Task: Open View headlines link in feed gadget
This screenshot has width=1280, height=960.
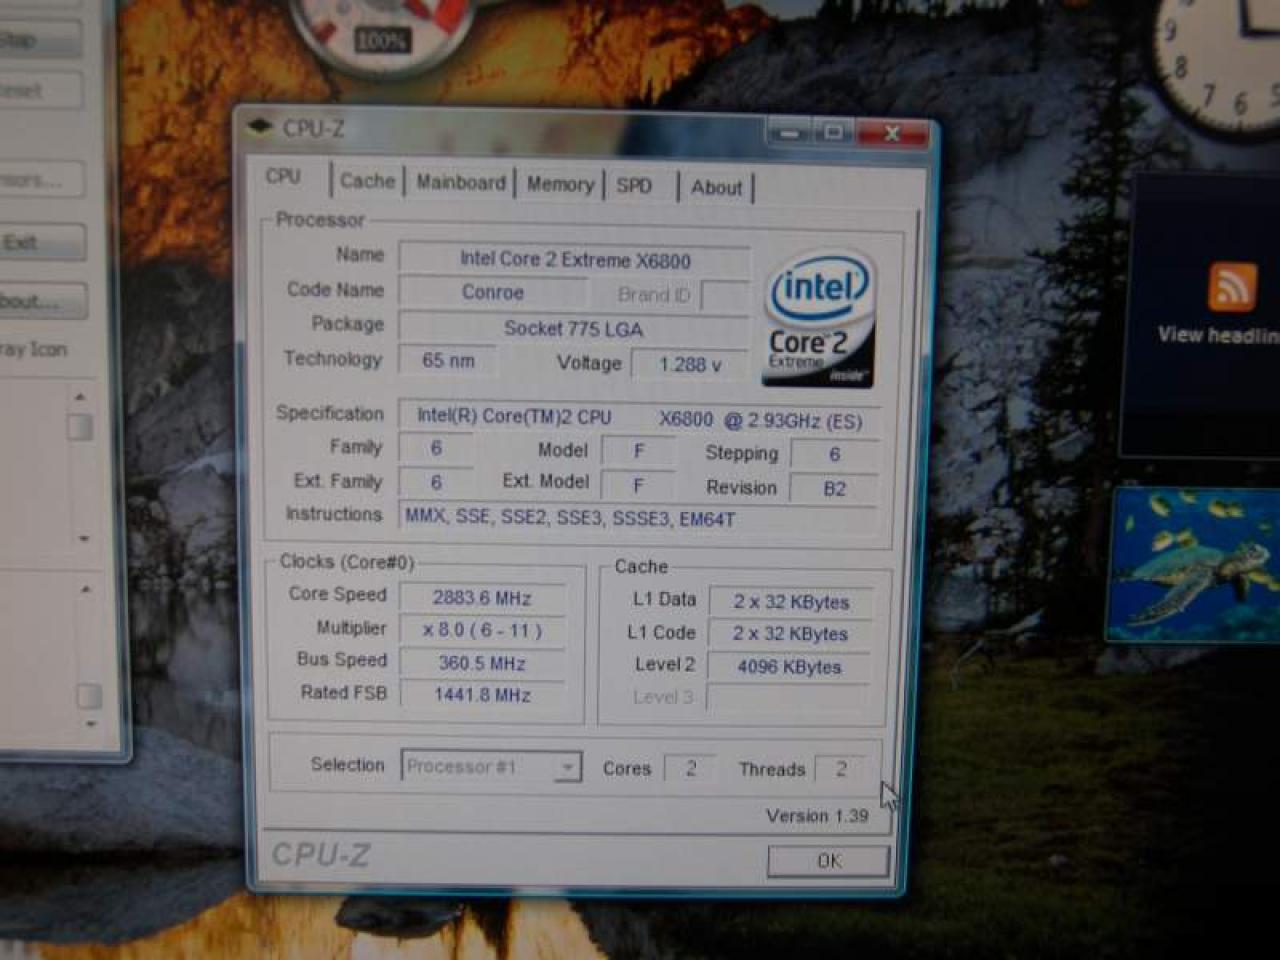Action: tap(1219, 335)
